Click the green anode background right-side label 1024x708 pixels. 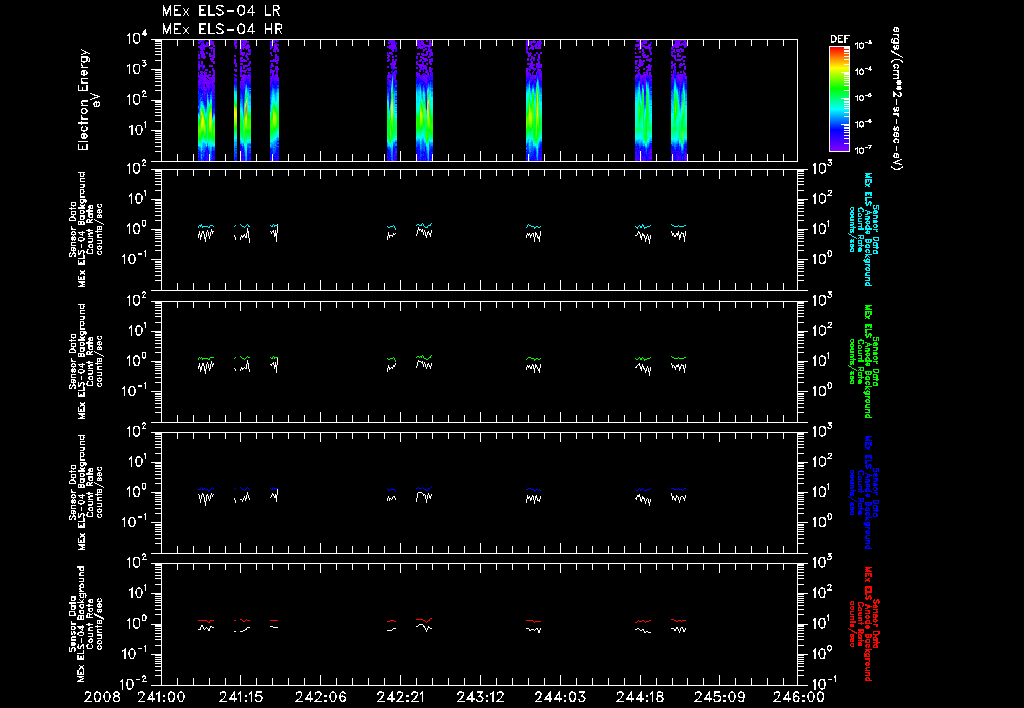864,361
